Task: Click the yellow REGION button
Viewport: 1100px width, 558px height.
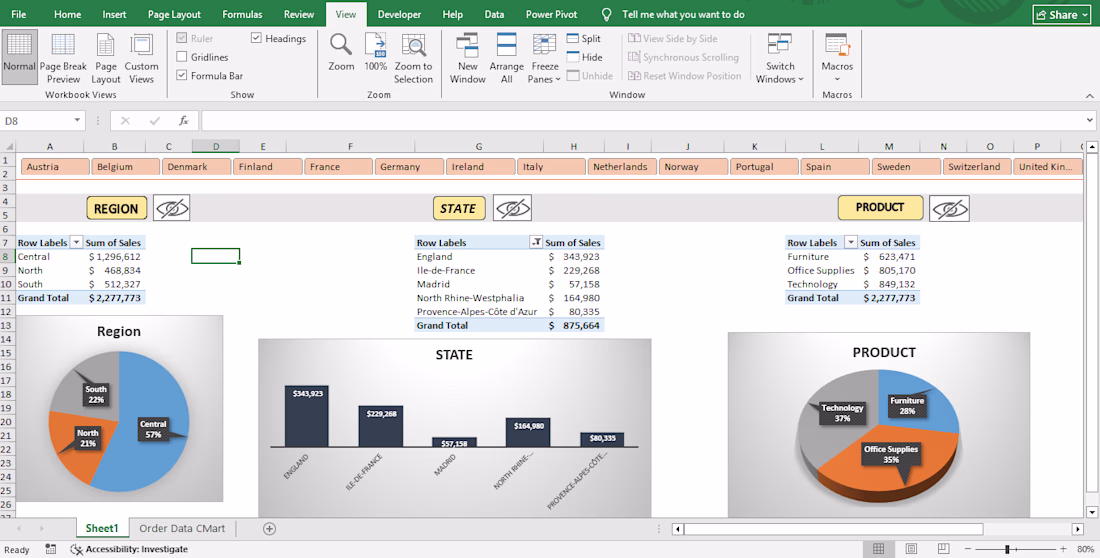Action: [x=116, y=208]
